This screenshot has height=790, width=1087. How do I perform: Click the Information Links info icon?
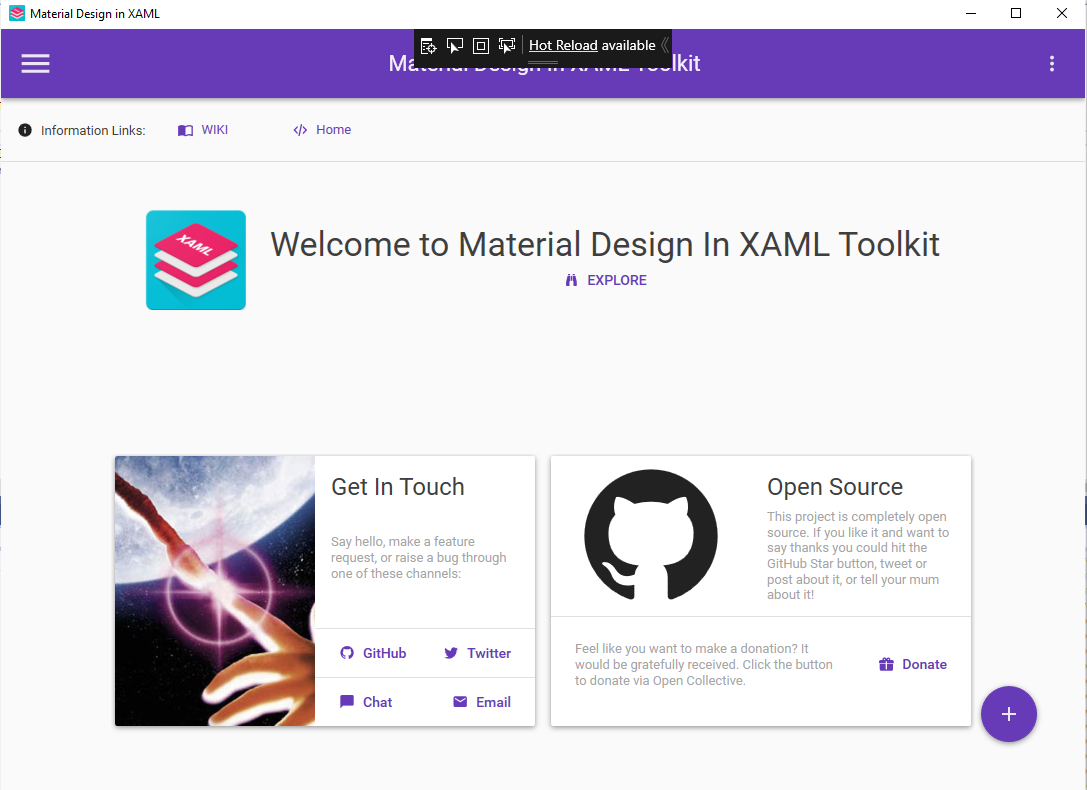point(25,130)
